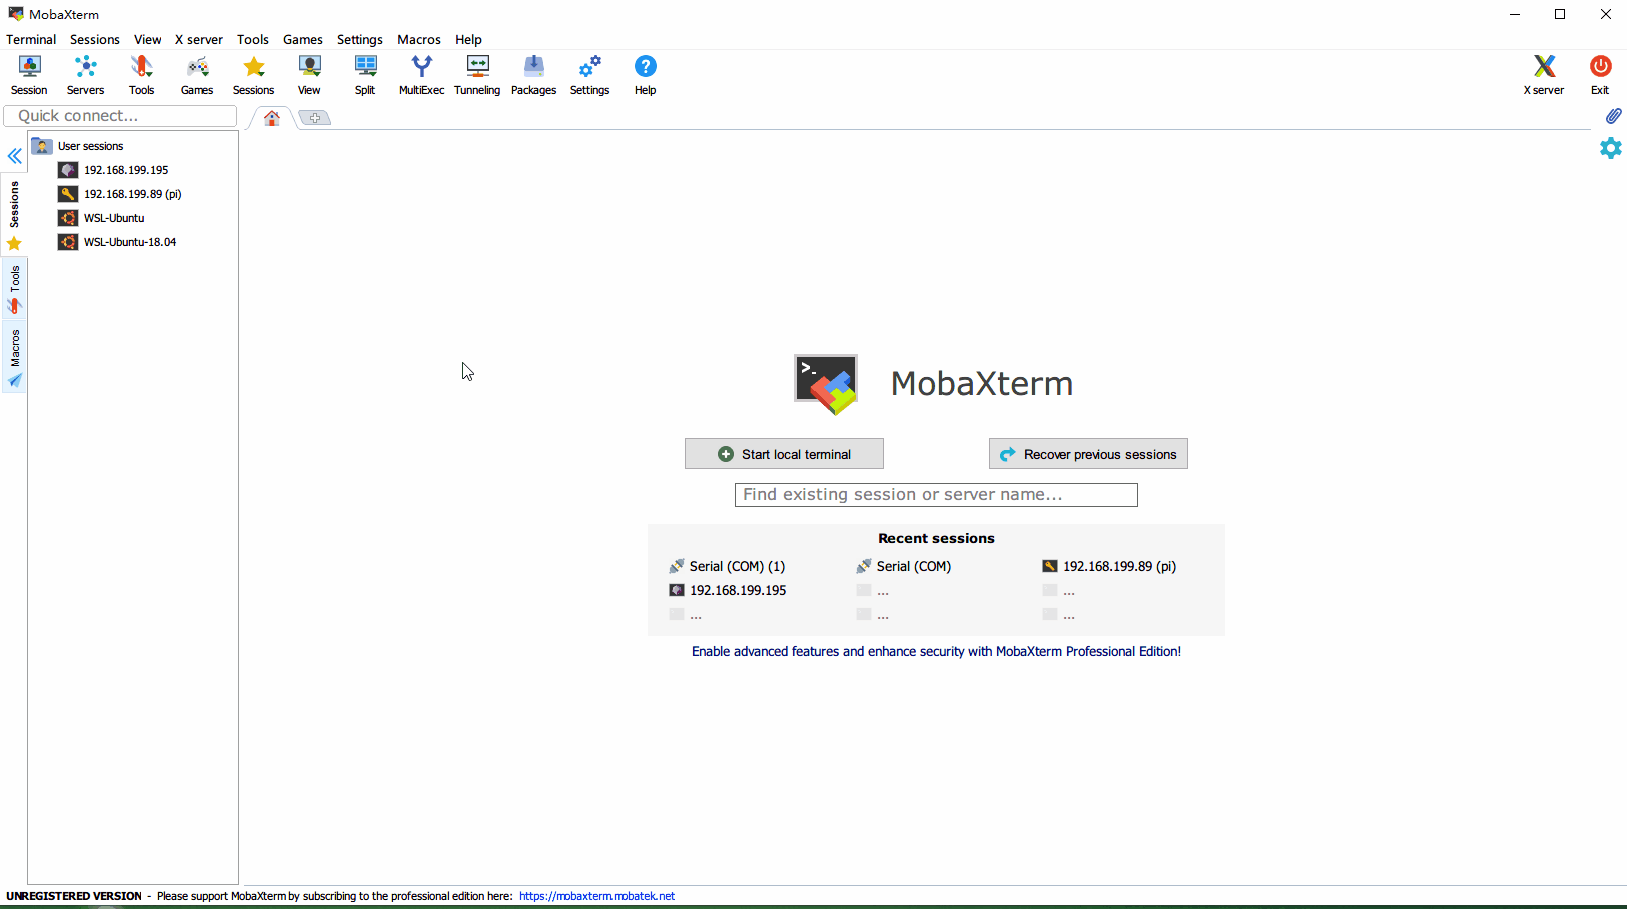Open the Tools menu

click(253, 40)
